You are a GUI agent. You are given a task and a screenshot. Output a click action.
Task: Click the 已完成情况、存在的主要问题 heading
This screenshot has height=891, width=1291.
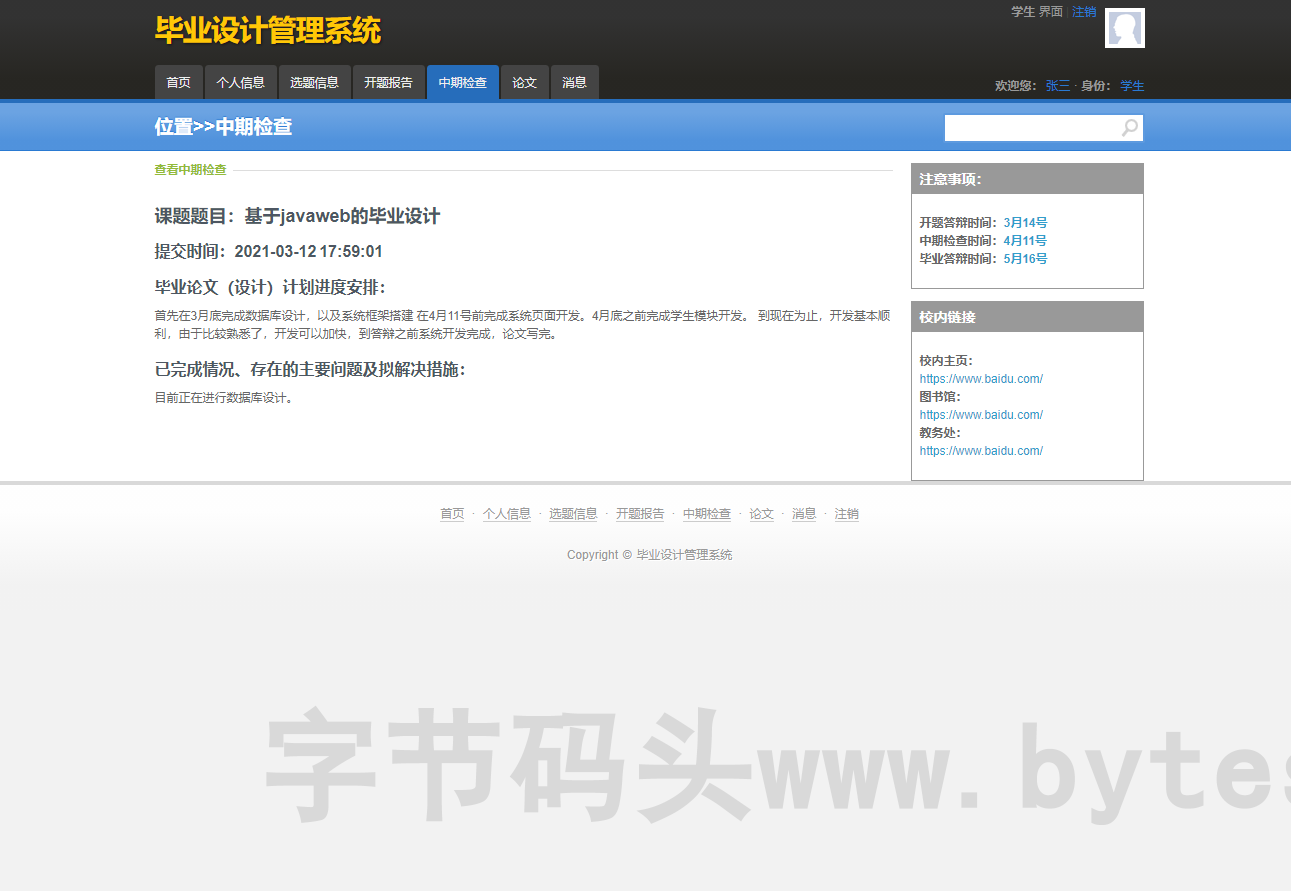310,369
